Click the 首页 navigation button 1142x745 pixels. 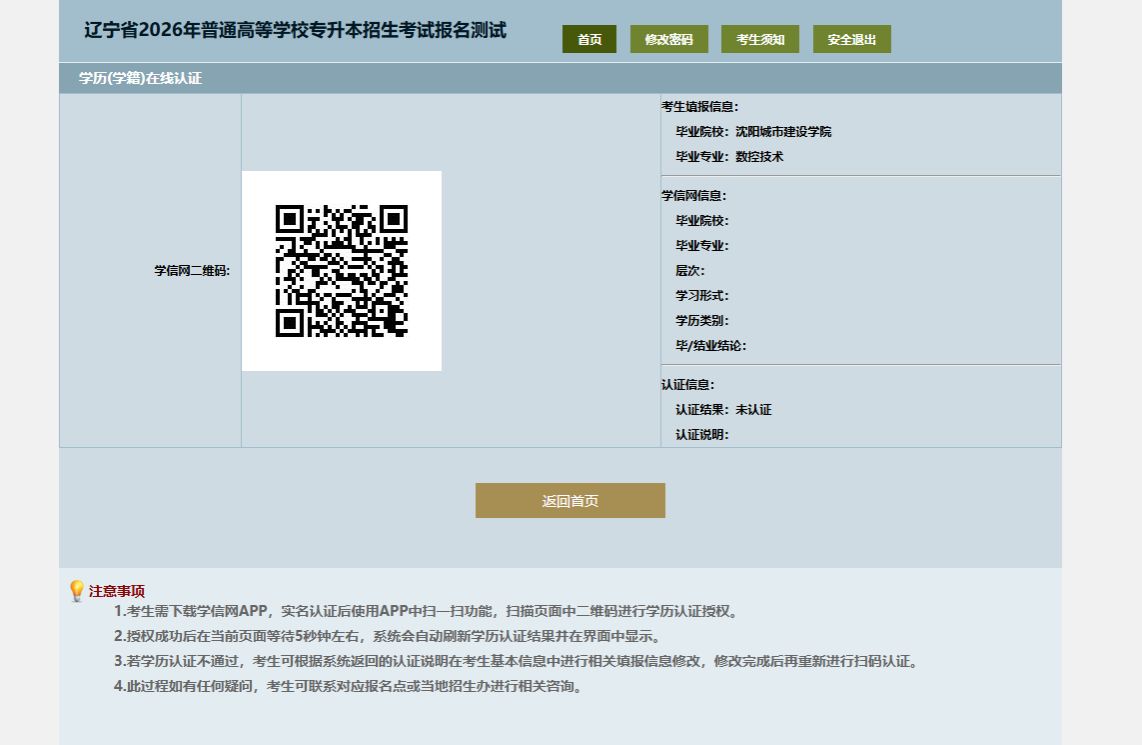point(589,39)
